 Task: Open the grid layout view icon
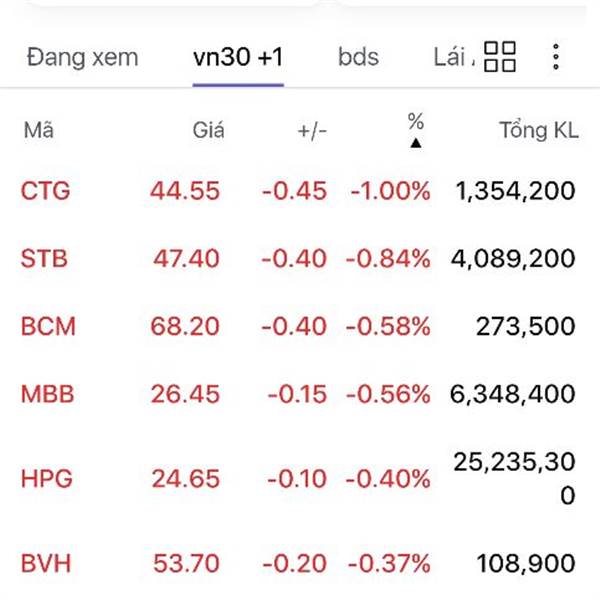point(500,57)
